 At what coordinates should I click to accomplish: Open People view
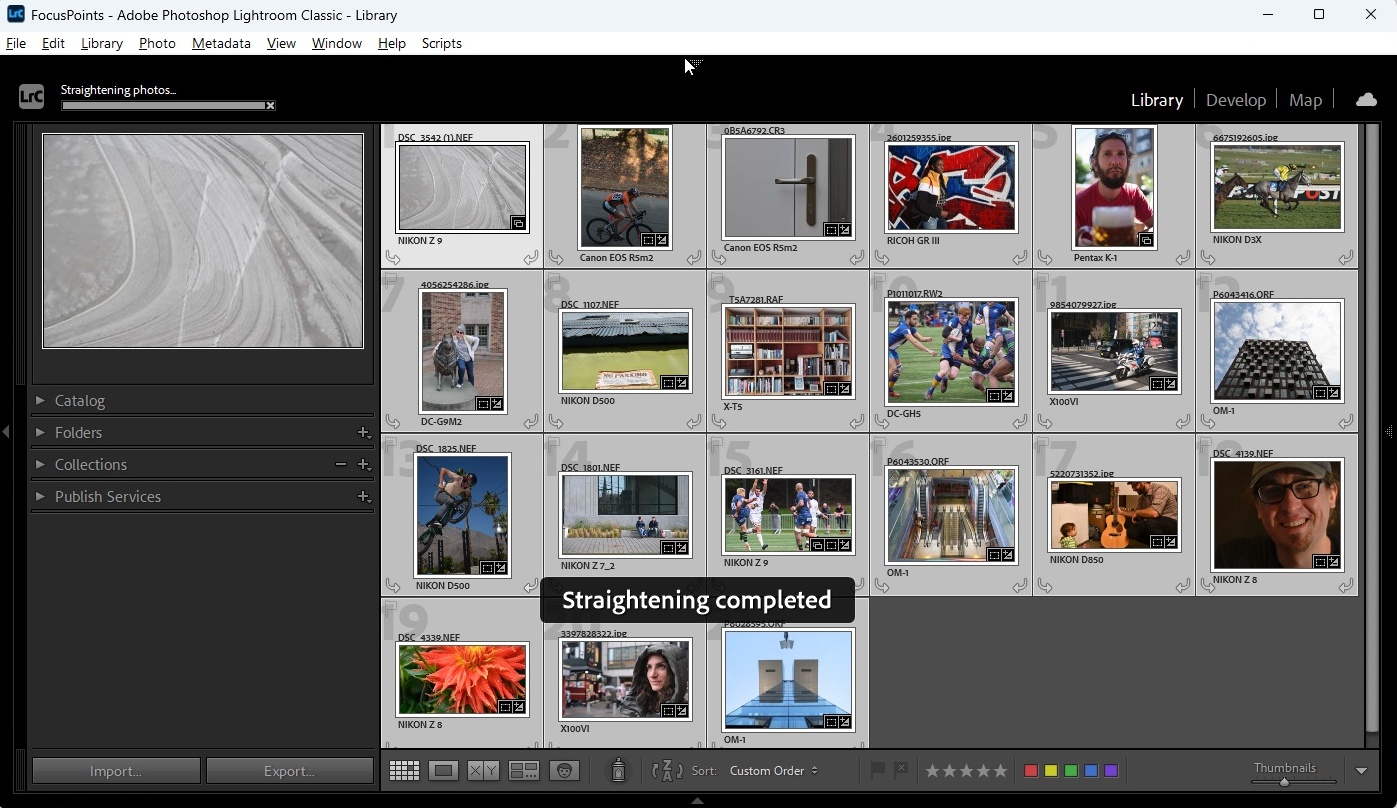coord(565,770)
